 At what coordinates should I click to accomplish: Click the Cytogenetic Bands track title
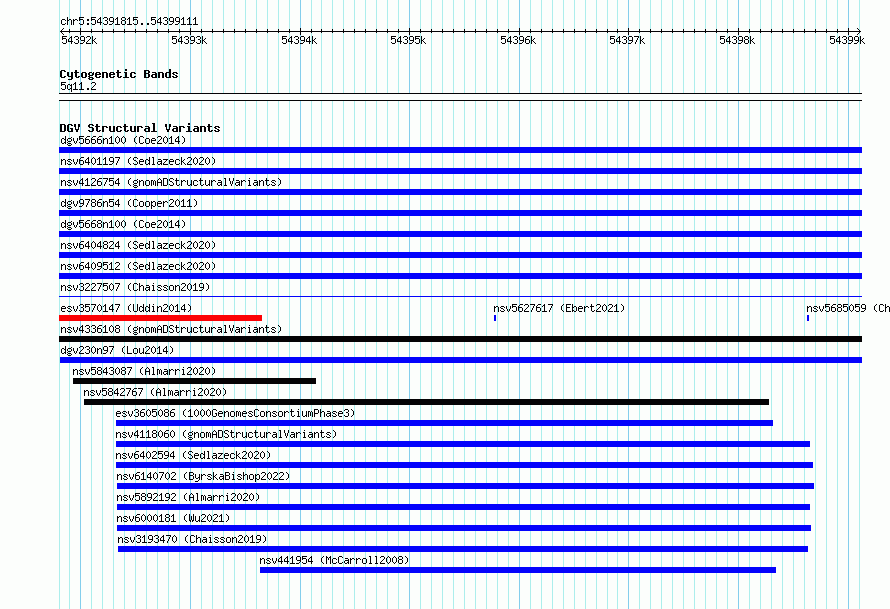pos(119,74)
